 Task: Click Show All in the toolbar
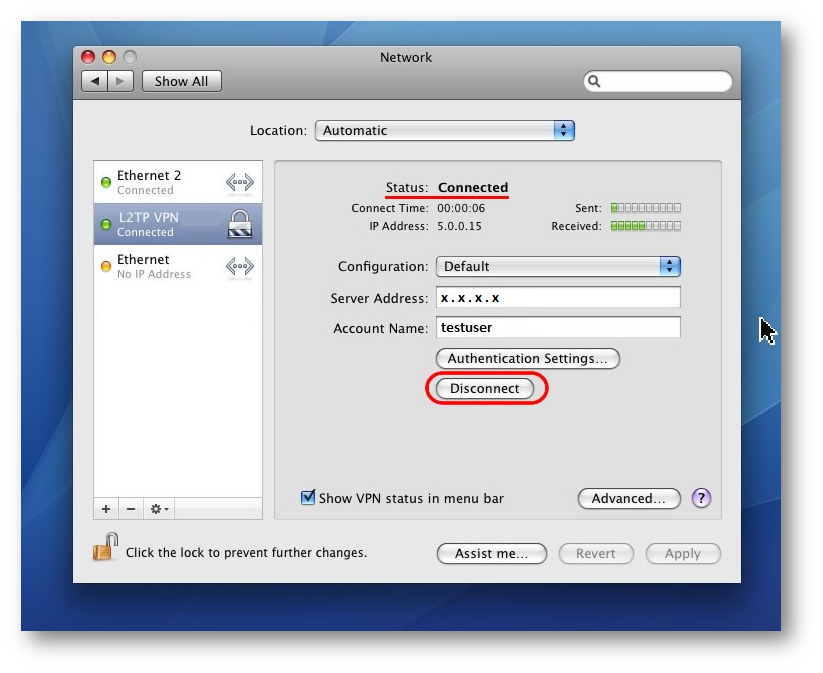[181, 81]
